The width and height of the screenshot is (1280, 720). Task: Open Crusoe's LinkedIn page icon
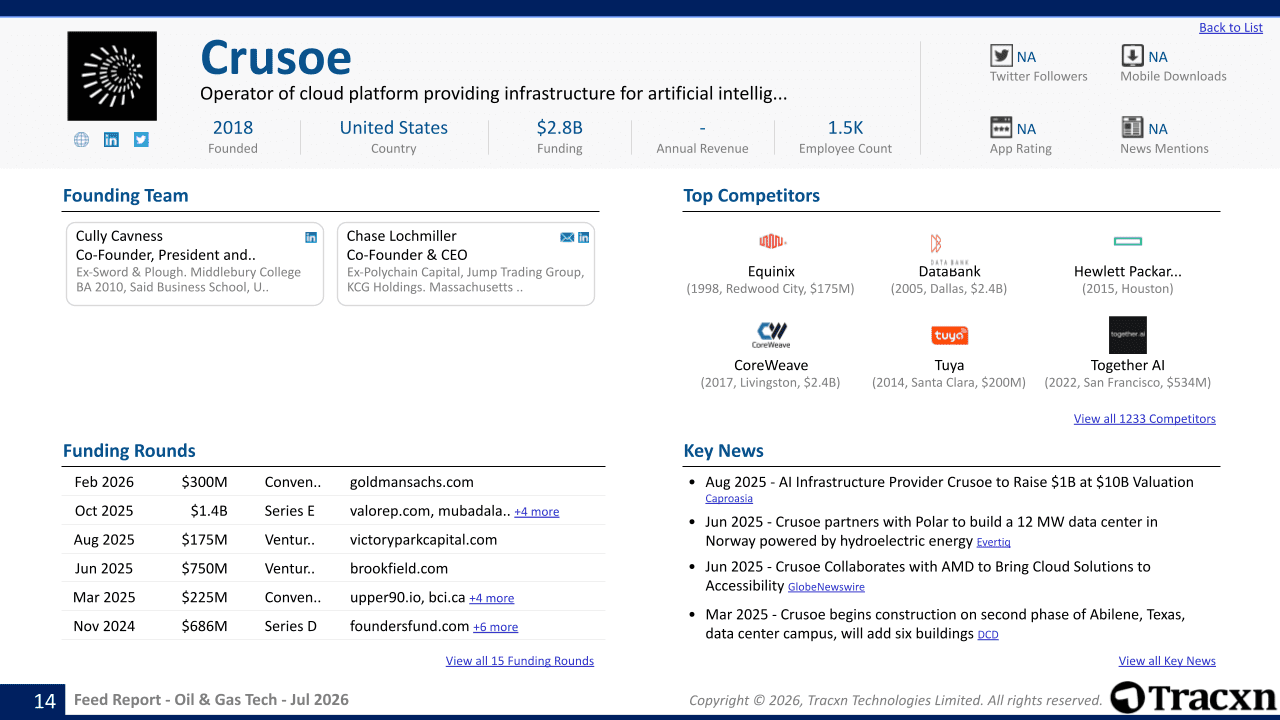click(111, 140)
